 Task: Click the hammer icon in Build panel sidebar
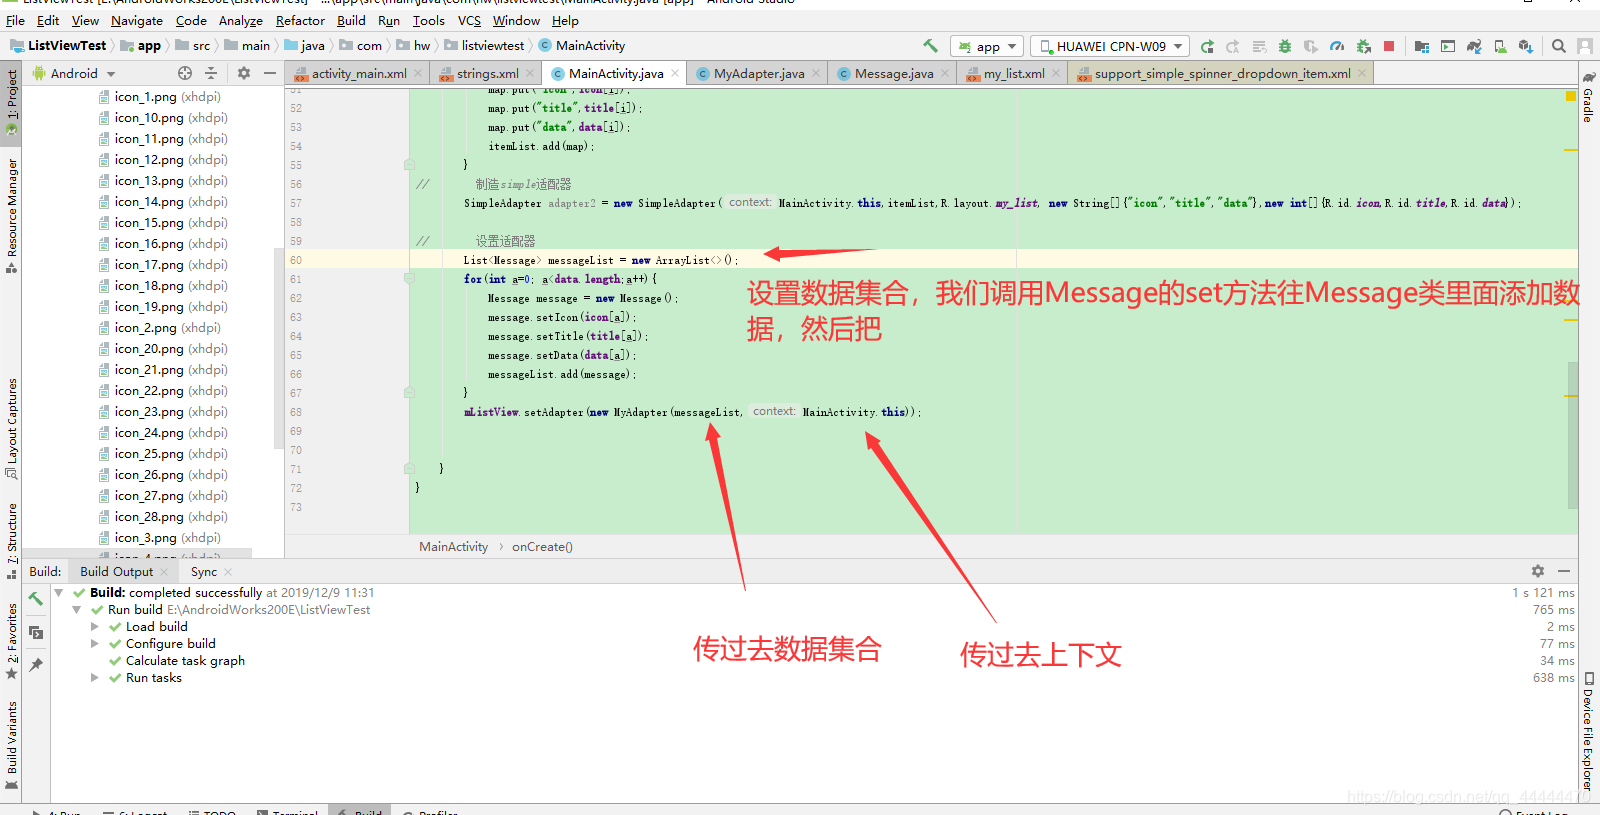tap(35, 599)
